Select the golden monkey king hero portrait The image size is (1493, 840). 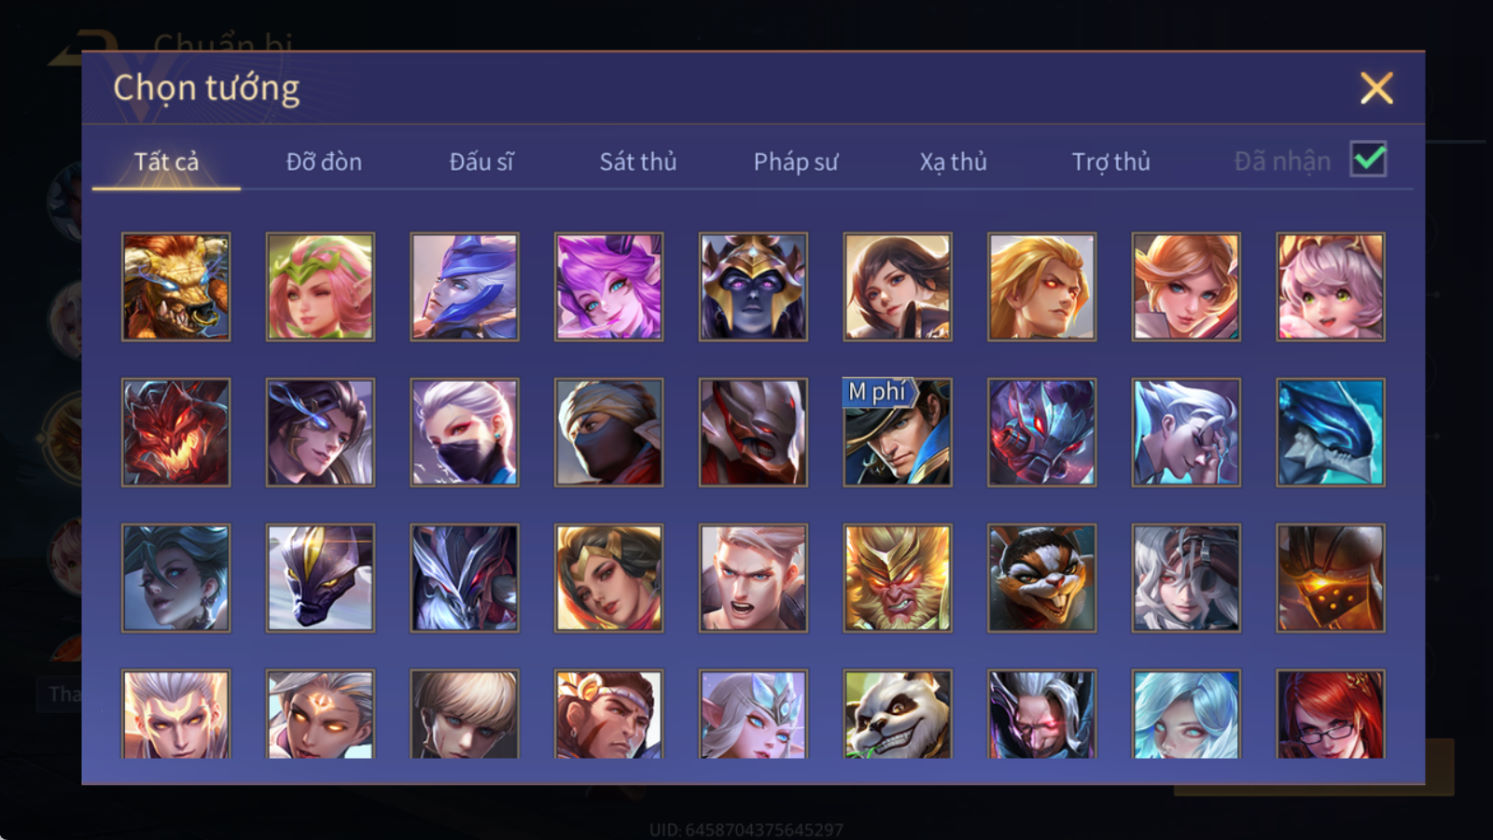coord(898,578)
